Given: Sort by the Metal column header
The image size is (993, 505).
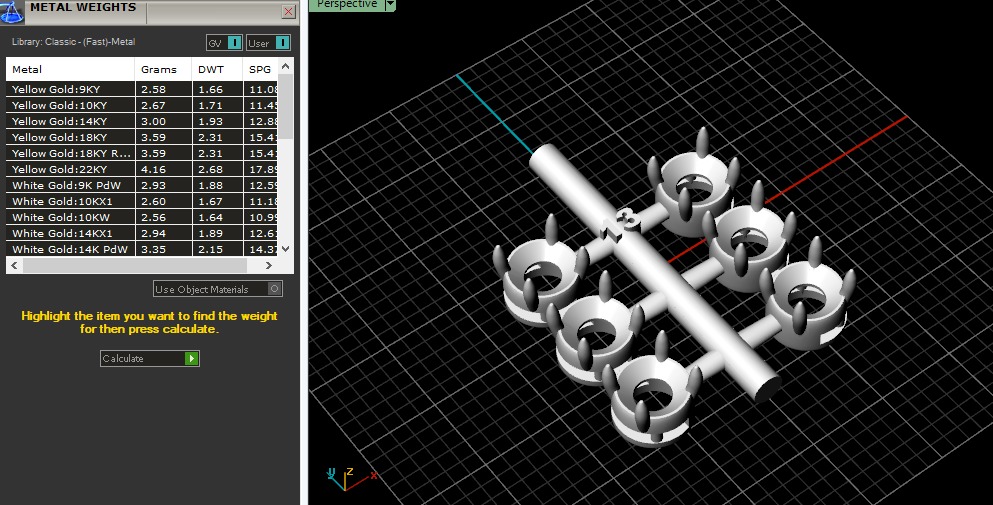Looking at the screenshot, I should pyautogui.click(x=70, y=69).
